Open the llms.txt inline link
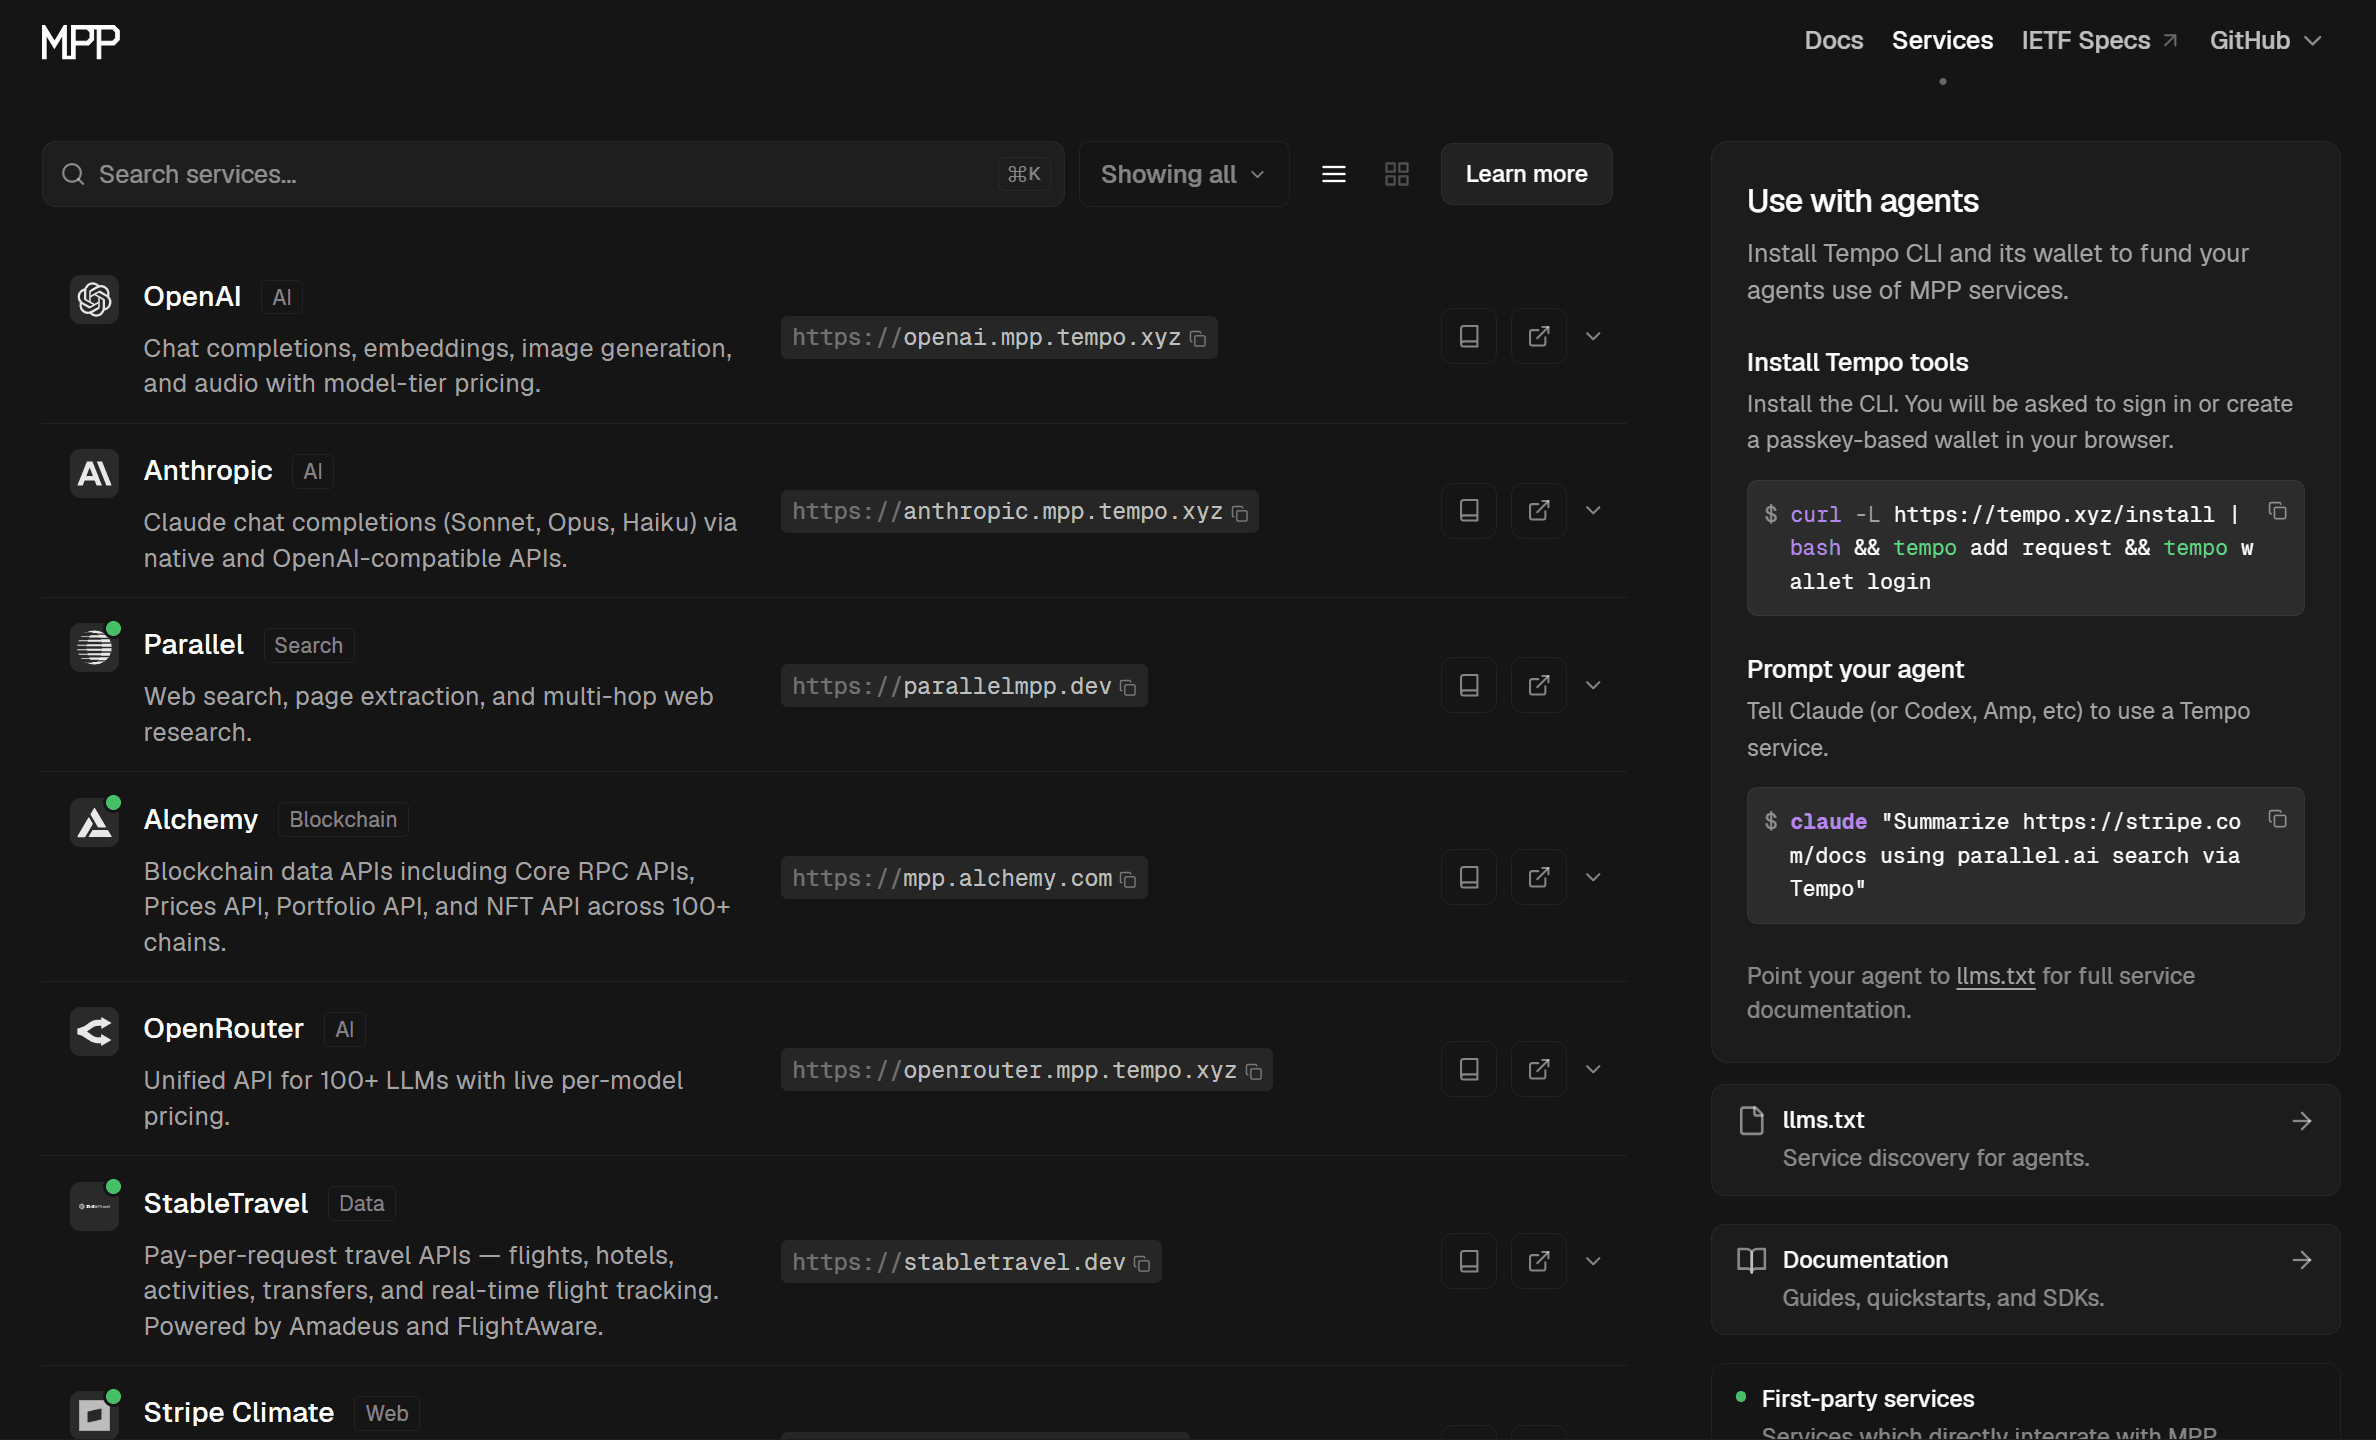This screenshot has width=2376, height=1440. (x=1994, y=976)
